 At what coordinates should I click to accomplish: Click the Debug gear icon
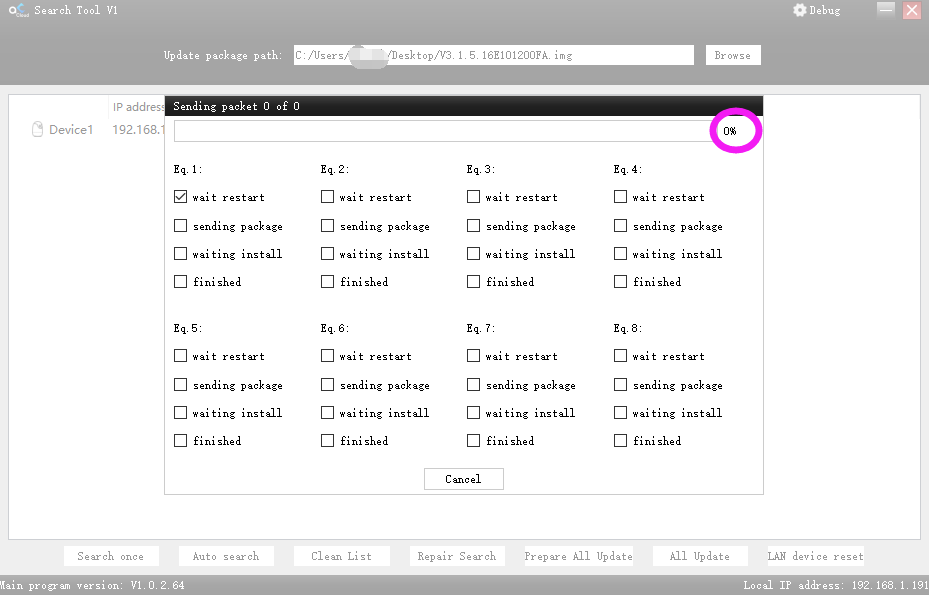pyautogui.click(x=800, y=10)
